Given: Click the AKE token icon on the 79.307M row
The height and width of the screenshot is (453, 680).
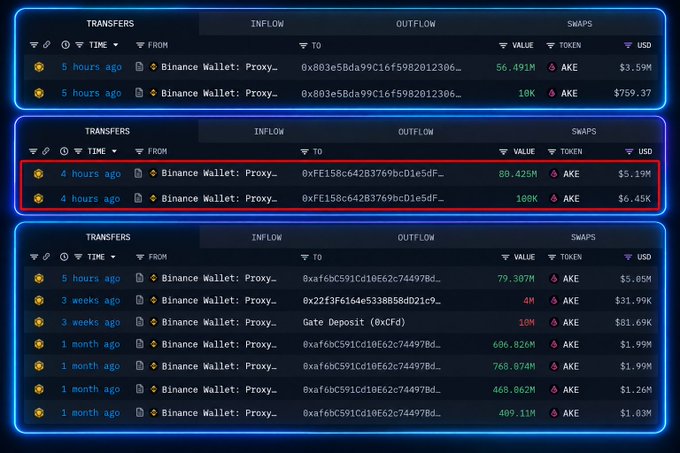Looking at the screenshot, I should click(554, 279).
